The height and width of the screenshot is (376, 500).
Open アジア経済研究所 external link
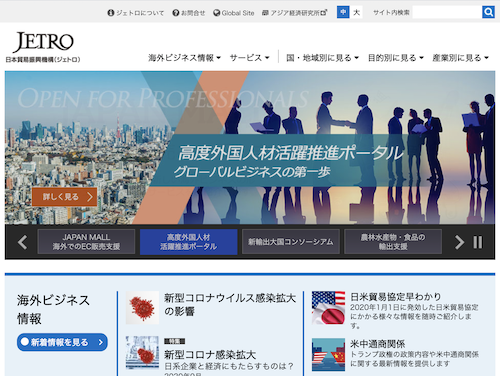(295, 13)
